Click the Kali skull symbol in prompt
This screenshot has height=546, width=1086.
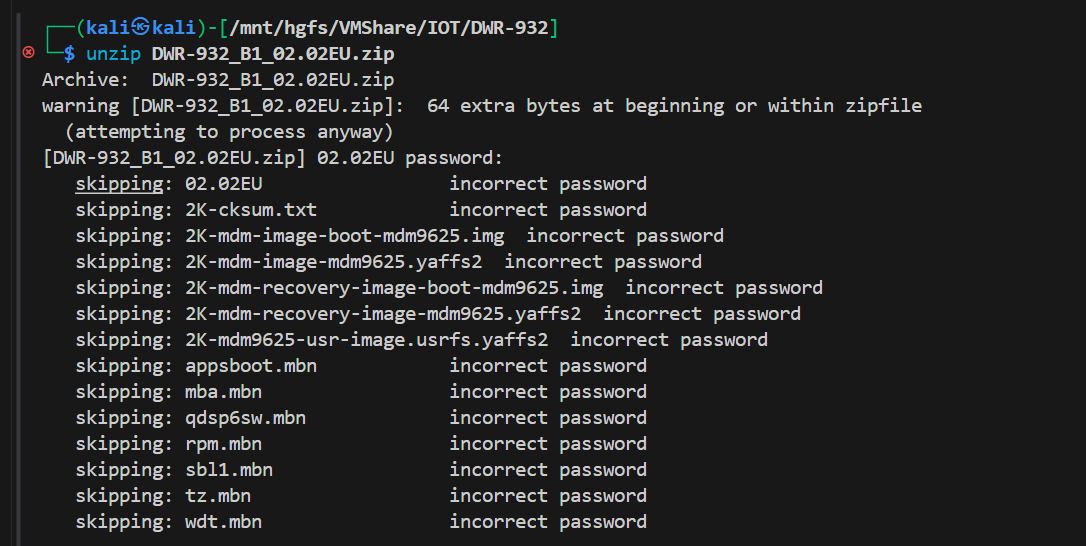(141, 28)
